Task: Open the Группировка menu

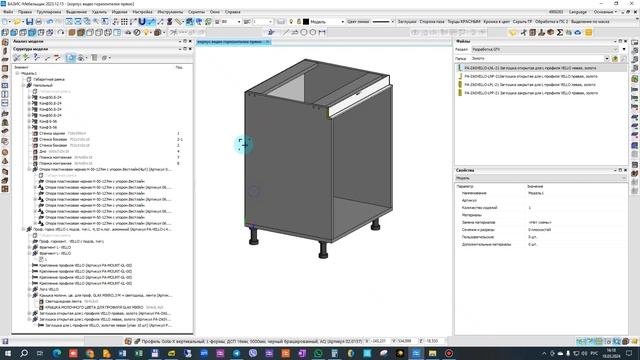Action: pos(49,12)
